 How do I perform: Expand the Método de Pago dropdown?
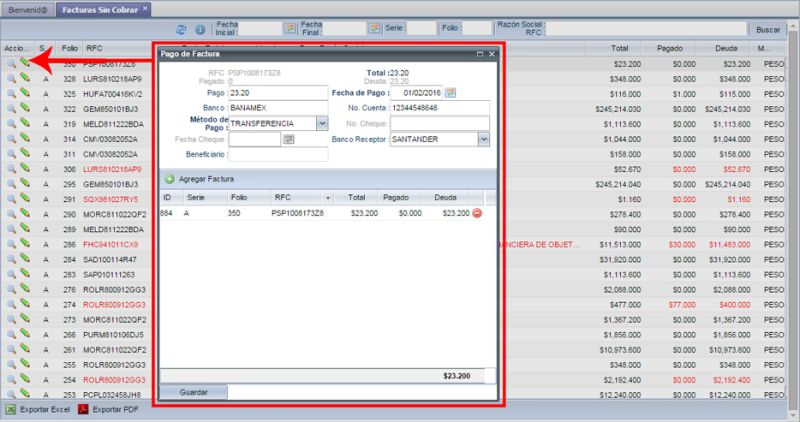(x=322, y=123)
